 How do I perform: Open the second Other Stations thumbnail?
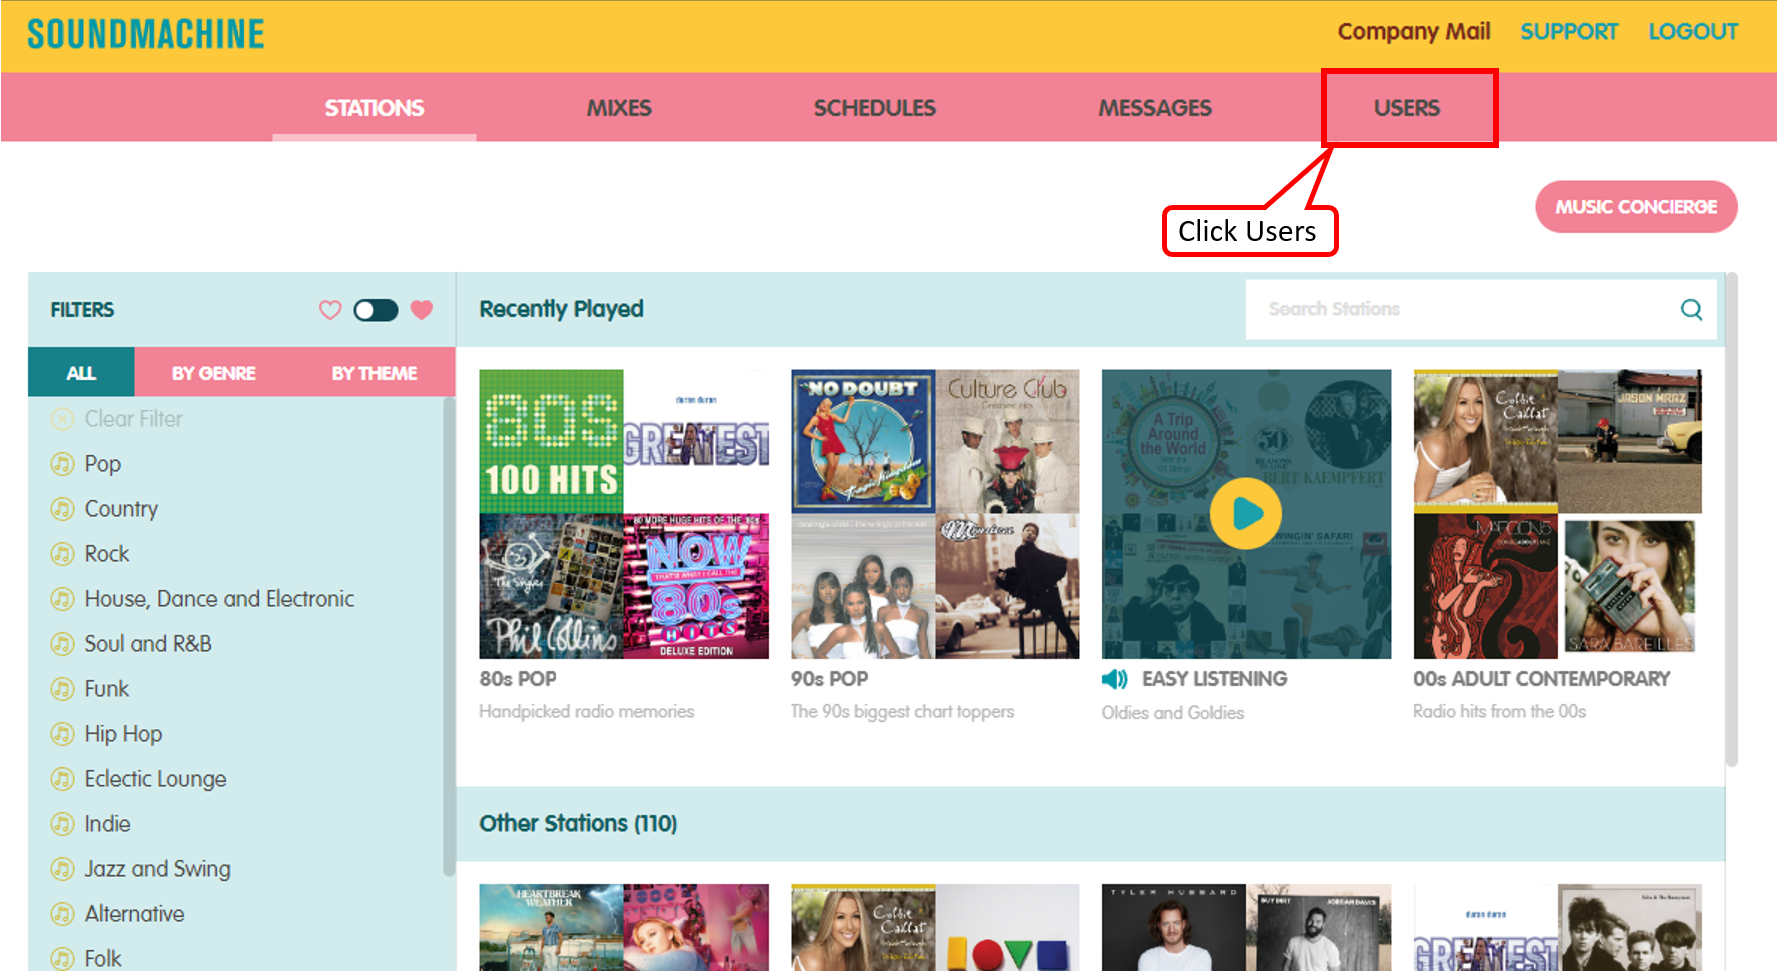[x=935, y=927]
